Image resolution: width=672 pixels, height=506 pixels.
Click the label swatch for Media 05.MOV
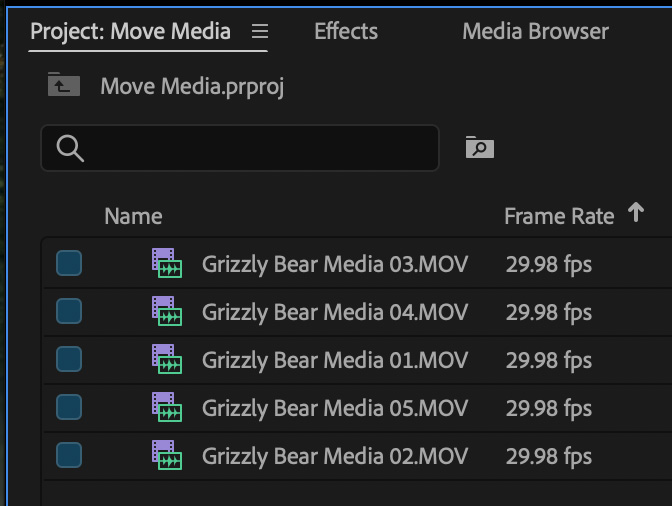click(69, 408)
